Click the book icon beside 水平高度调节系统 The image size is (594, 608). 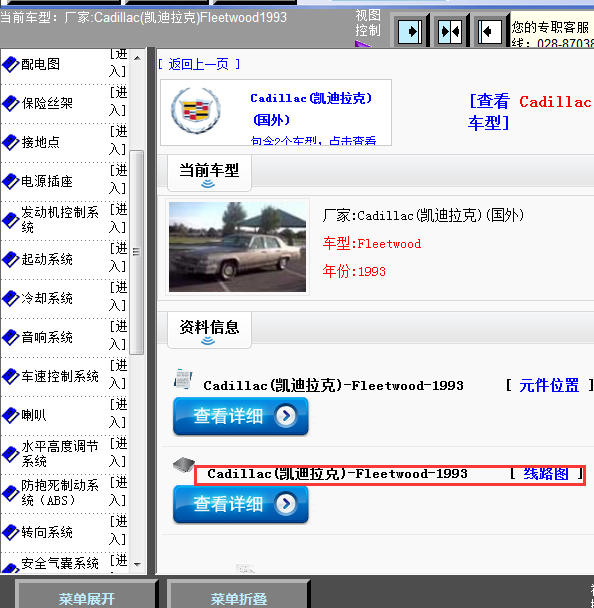(x=10, y=454)
